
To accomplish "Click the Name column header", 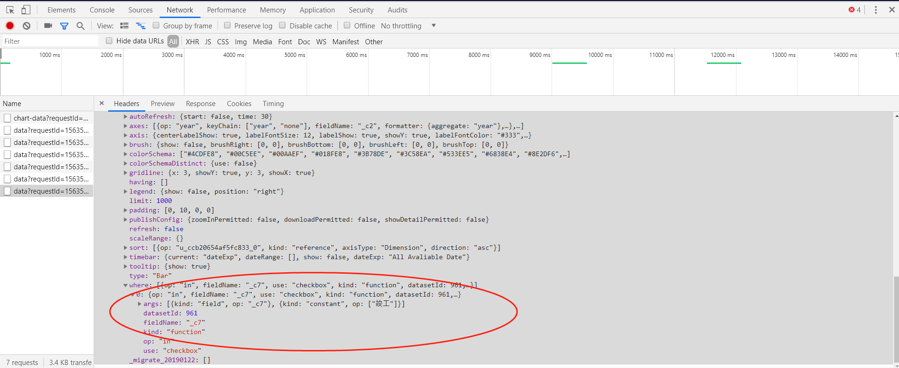I will (47, 104).
